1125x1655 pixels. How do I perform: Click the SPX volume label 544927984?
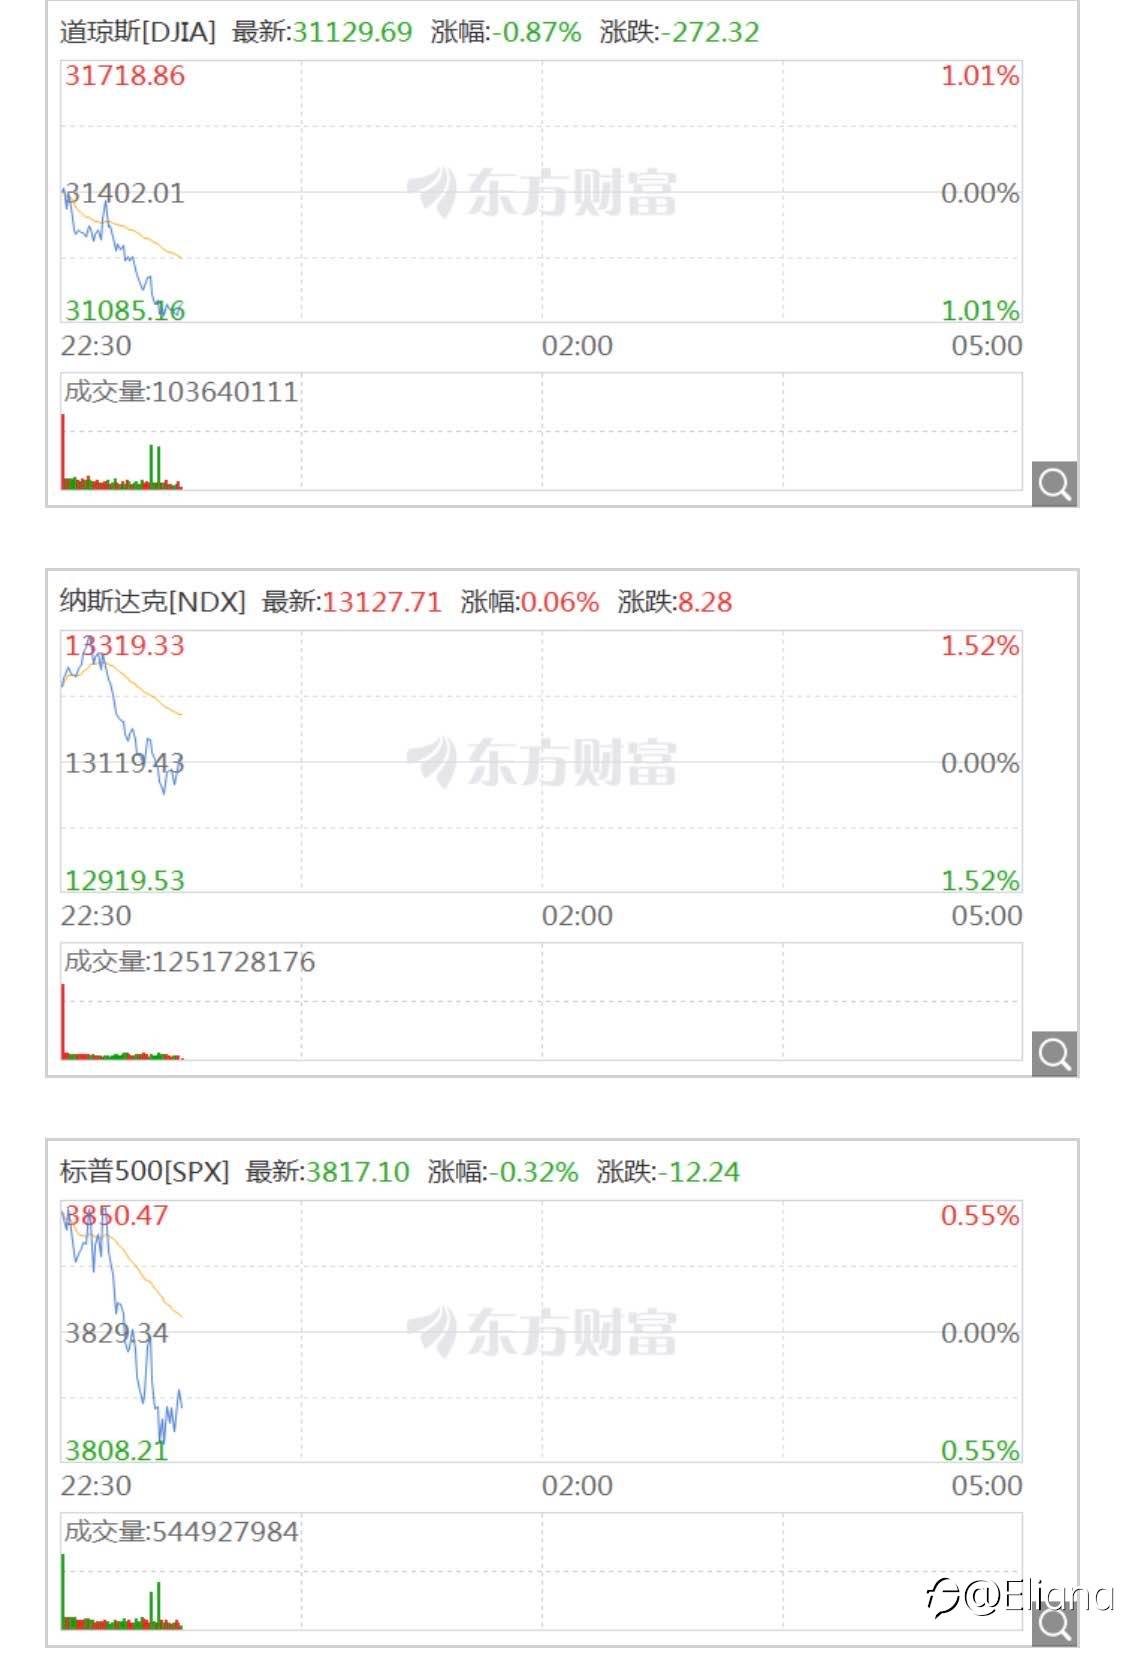pos(181,1532)
